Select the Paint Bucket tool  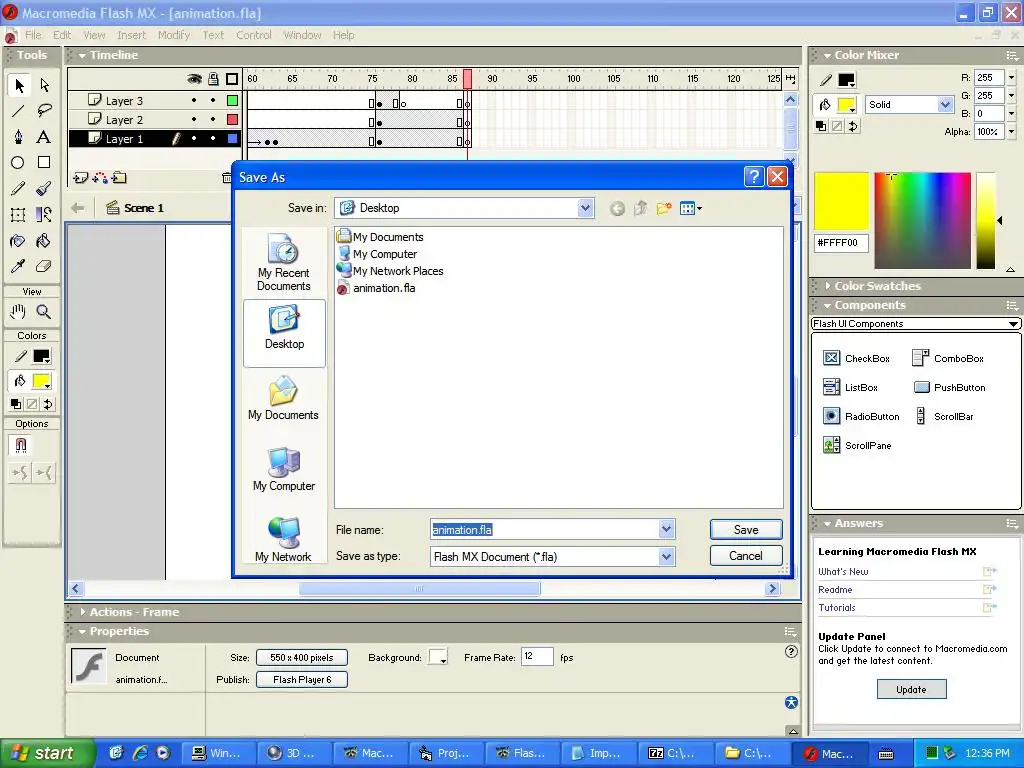[44, 241]
